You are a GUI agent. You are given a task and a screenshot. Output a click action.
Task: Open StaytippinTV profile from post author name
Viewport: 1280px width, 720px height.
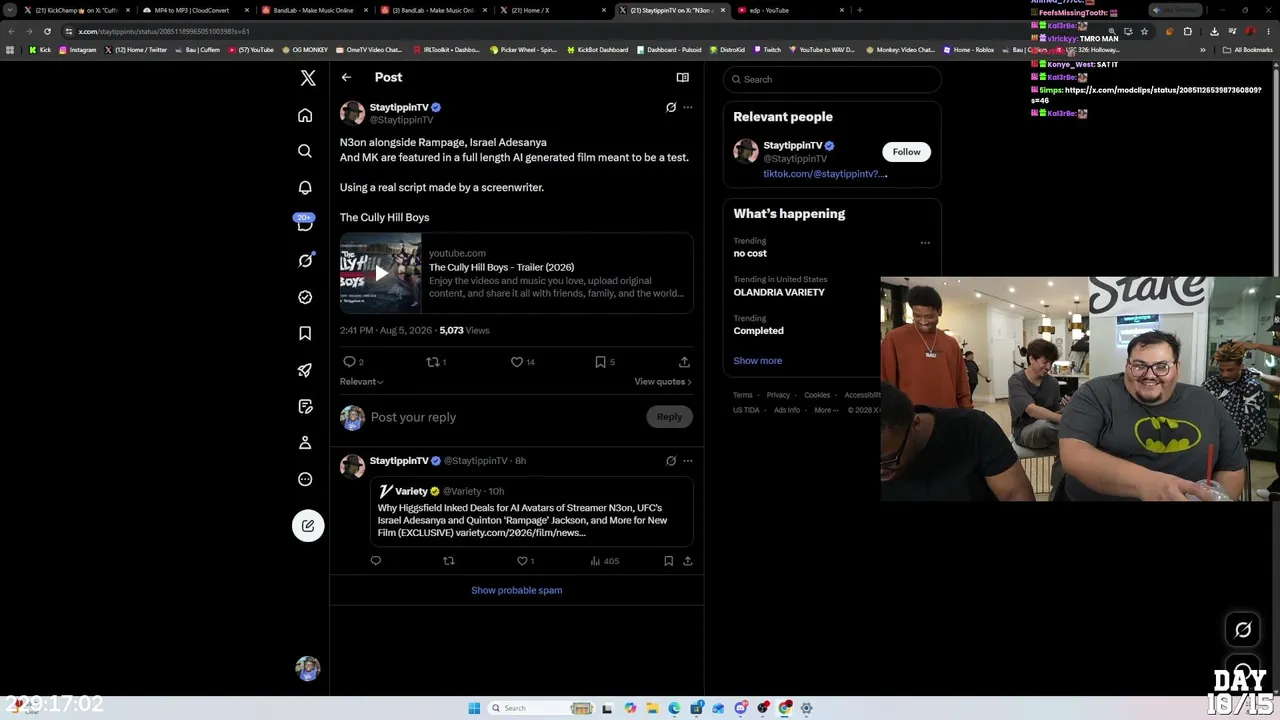[399, 107]
